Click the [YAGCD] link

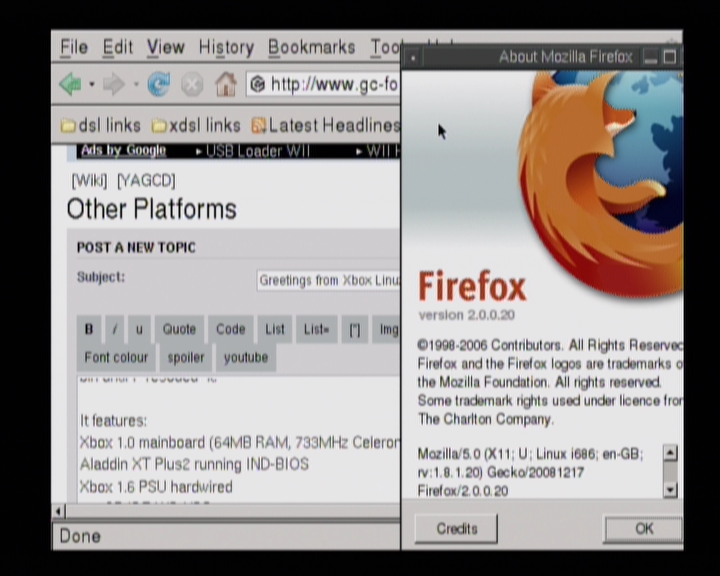click(146, 181)
